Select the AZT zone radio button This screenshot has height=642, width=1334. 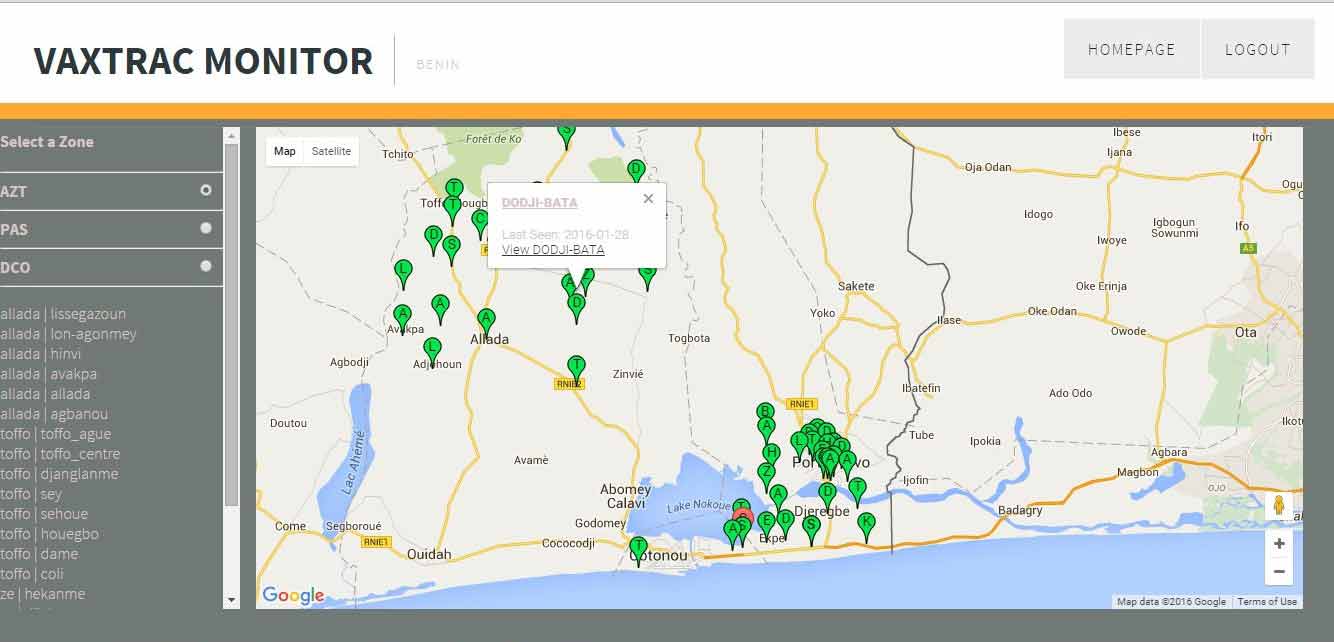click(x=206, y=190)
